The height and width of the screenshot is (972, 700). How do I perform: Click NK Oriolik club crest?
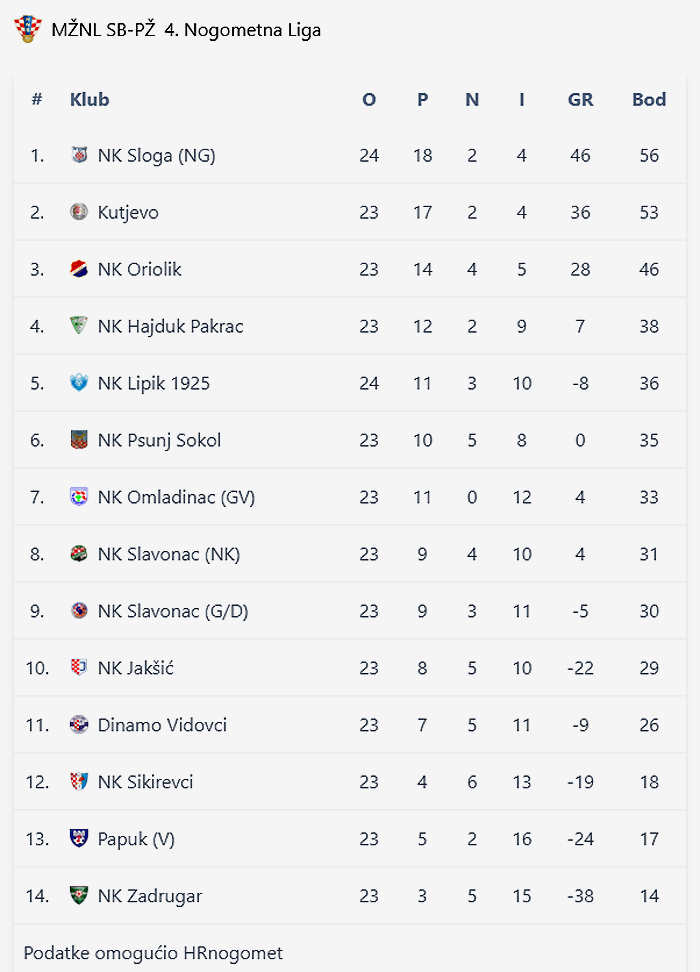79,269
